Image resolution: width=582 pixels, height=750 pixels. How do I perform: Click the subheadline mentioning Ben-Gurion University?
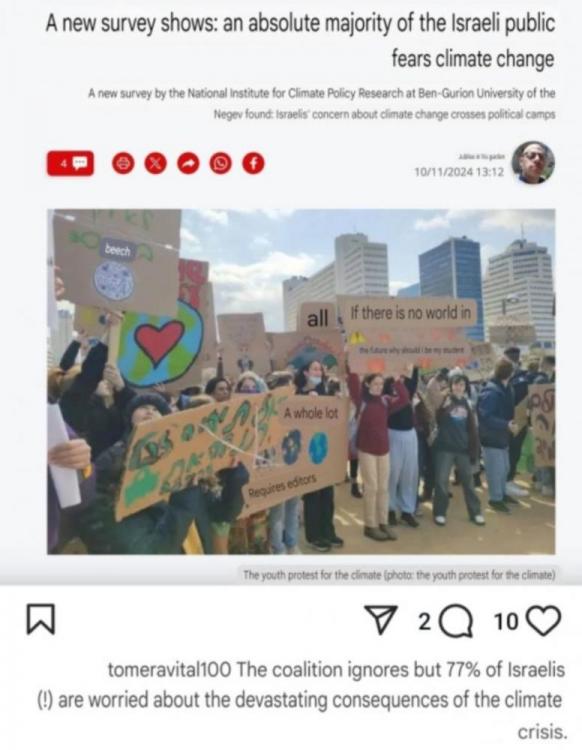(x=322, y=103)
